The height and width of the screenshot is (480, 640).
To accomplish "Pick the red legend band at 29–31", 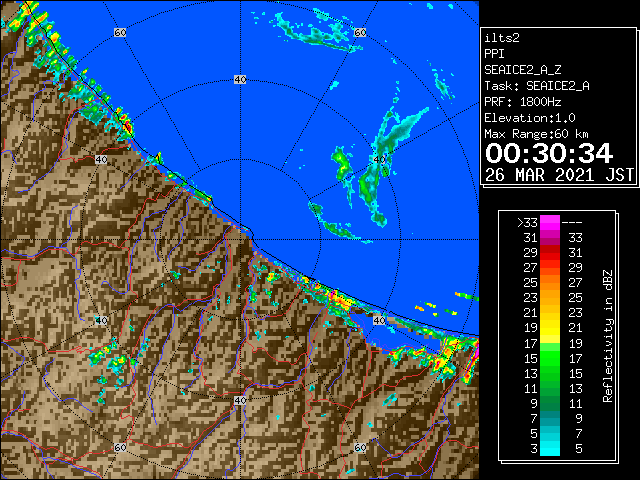I will click(550, 253).
